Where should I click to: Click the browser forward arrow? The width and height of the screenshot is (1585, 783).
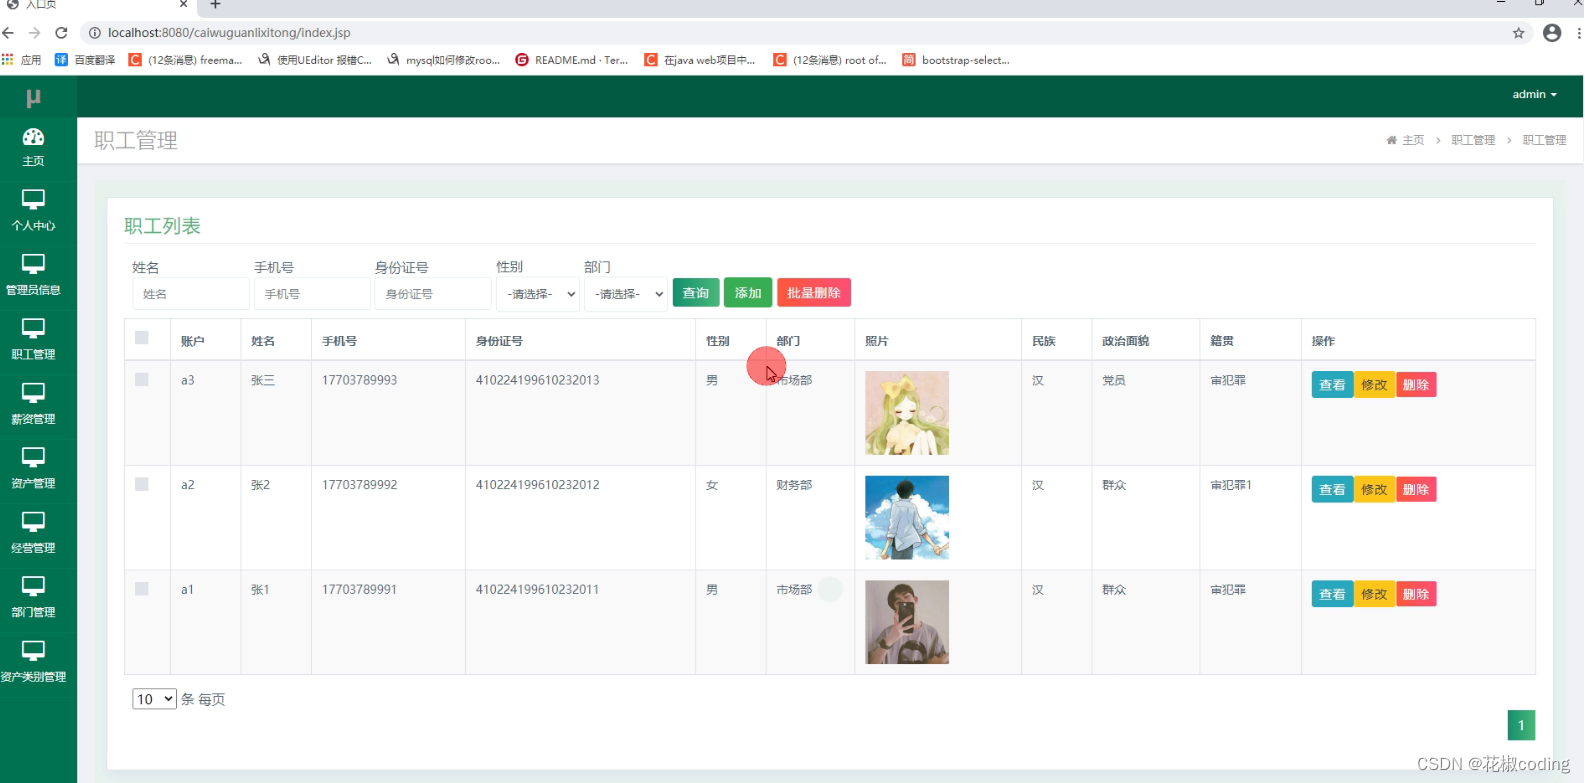[x=35, y=33]
